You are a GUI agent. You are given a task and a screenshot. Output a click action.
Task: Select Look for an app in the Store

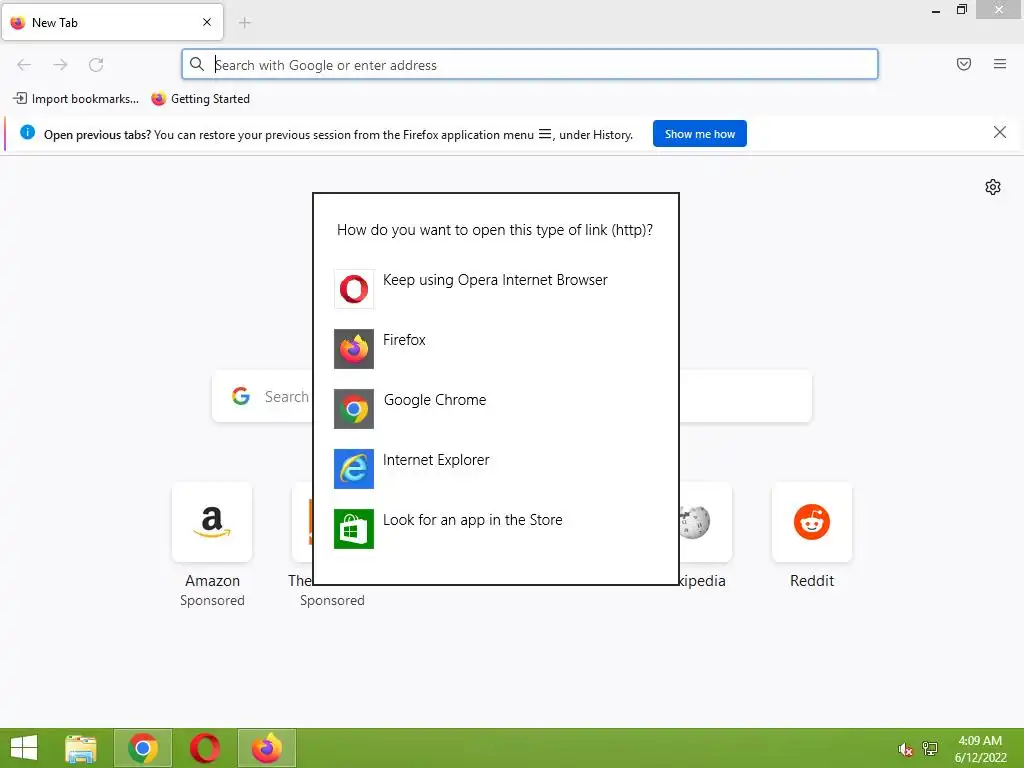pos(472,520)
